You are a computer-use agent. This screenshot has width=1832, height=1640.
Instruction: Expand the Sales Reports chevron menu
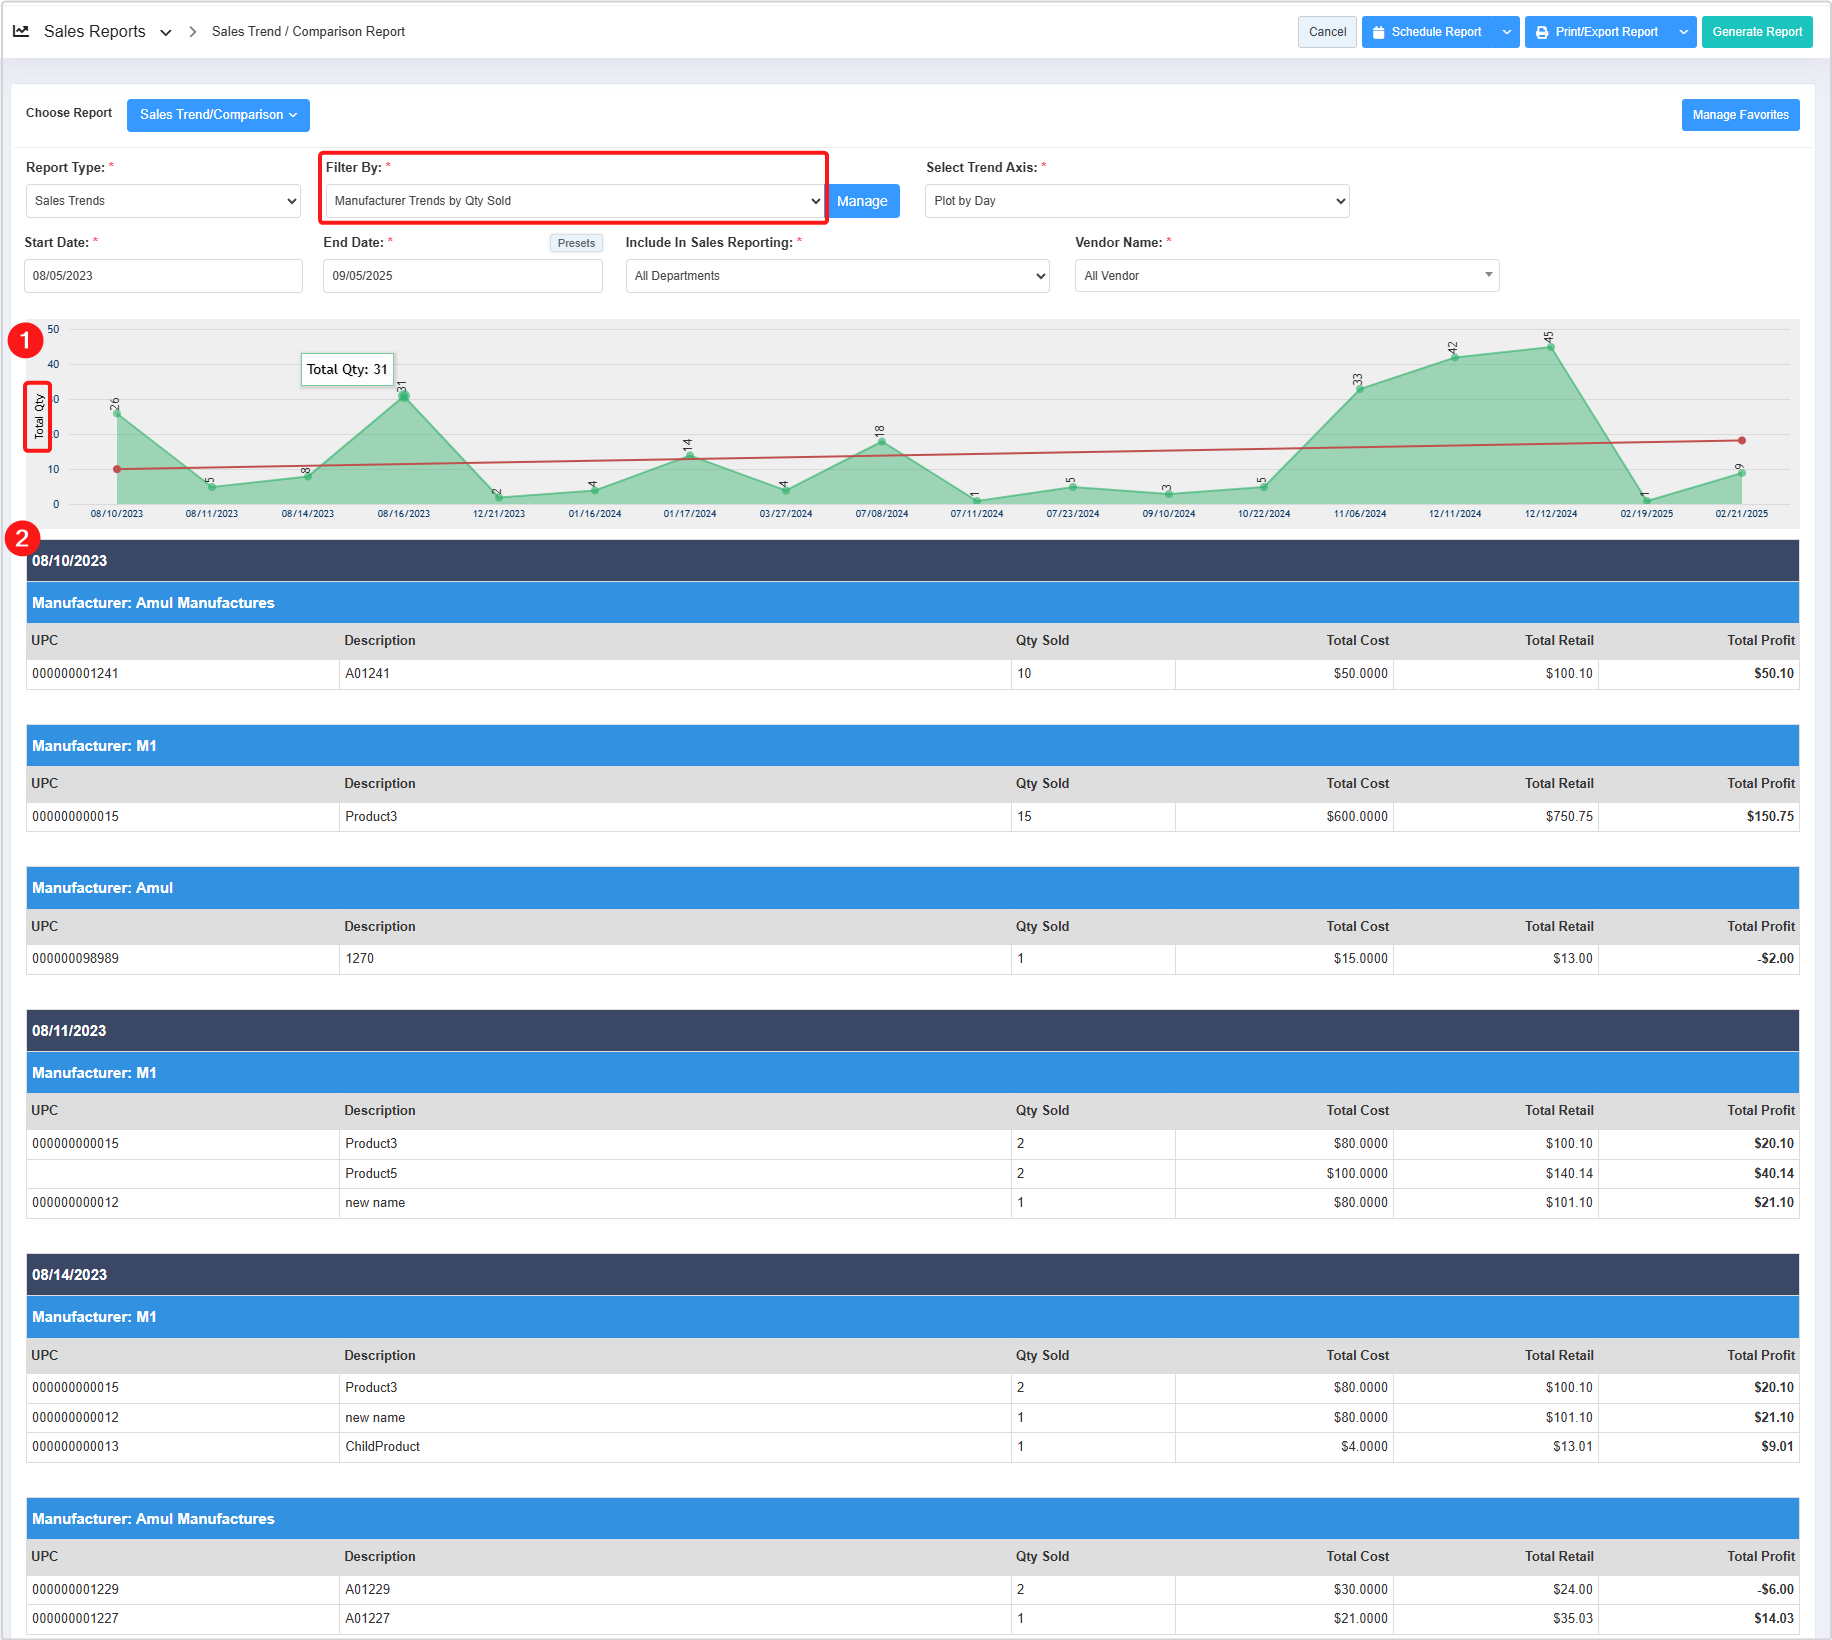pyautogui.click(x=166, y=32)
